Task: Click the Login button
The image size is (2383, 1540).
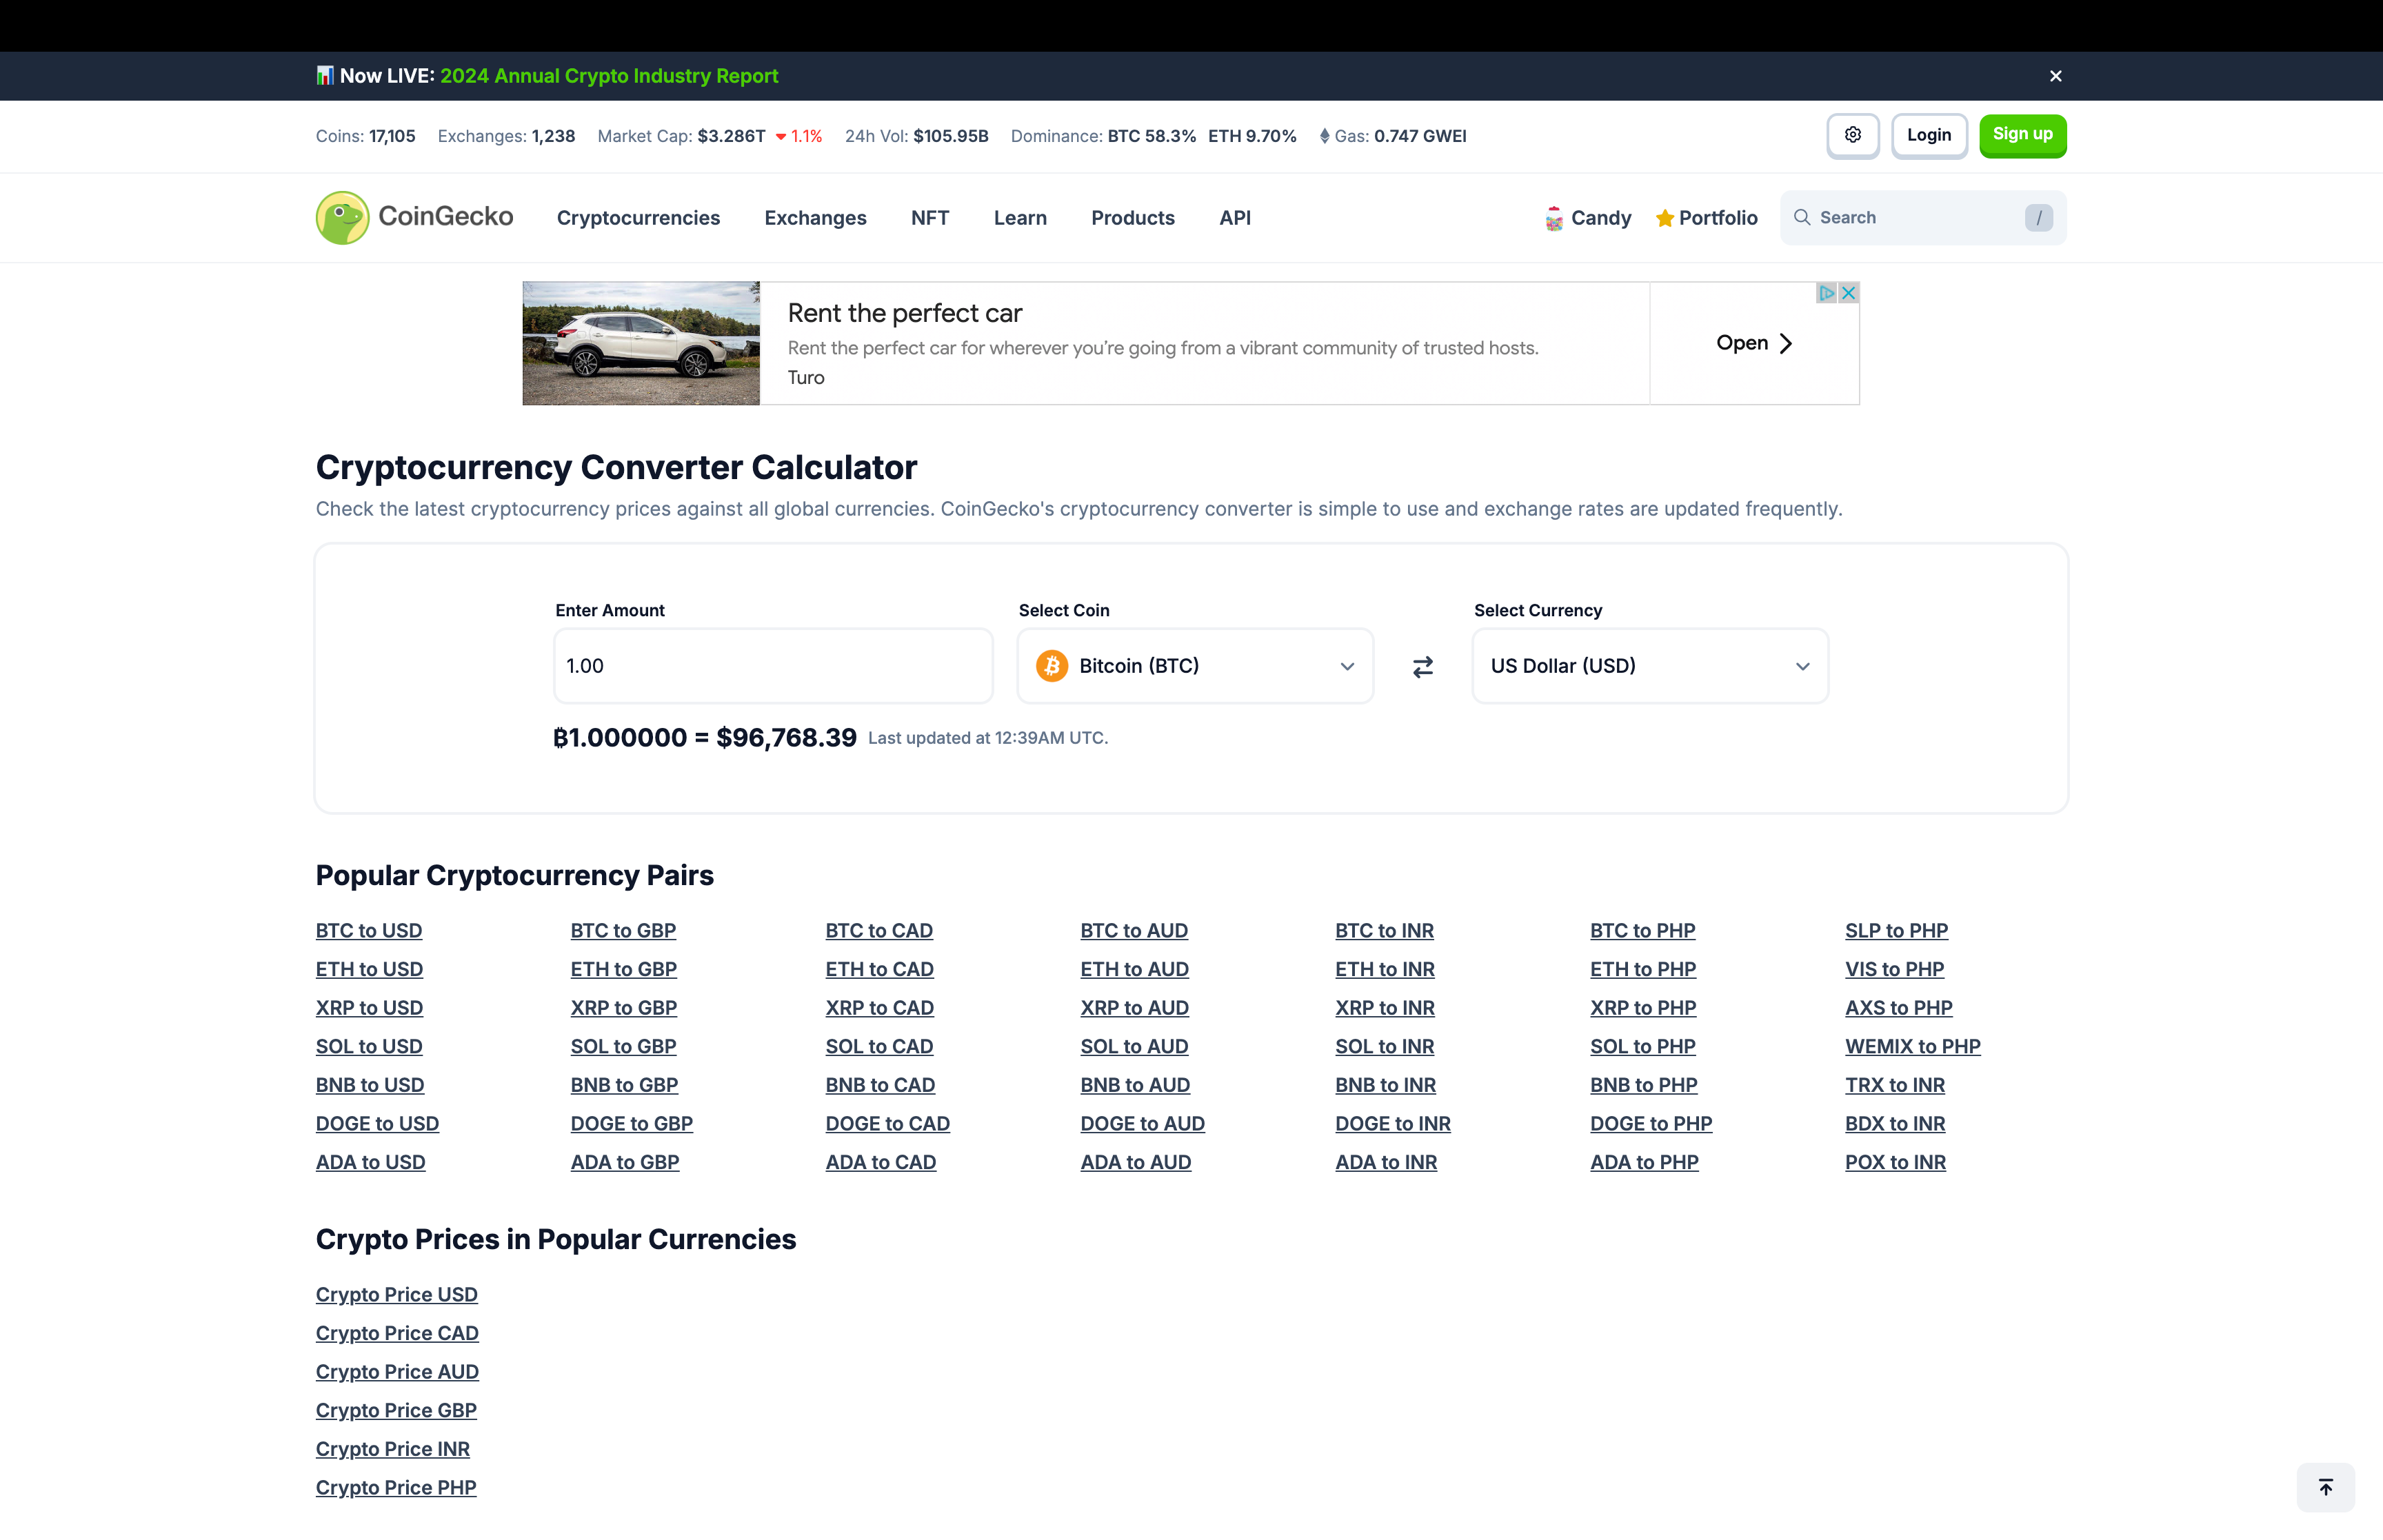Action: click(1929, 135)
